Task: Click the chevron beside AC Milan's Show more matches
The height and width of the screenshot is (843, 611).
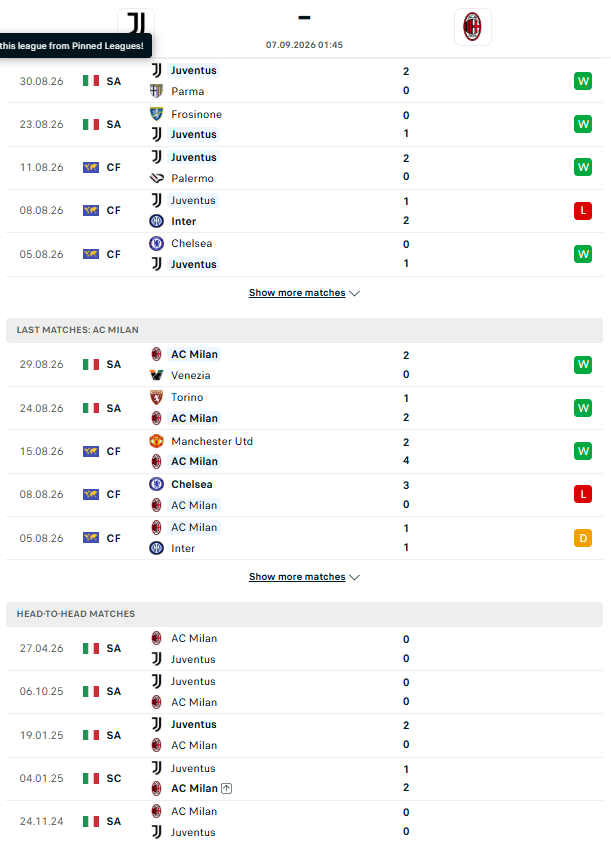Action: click(354, 577)
